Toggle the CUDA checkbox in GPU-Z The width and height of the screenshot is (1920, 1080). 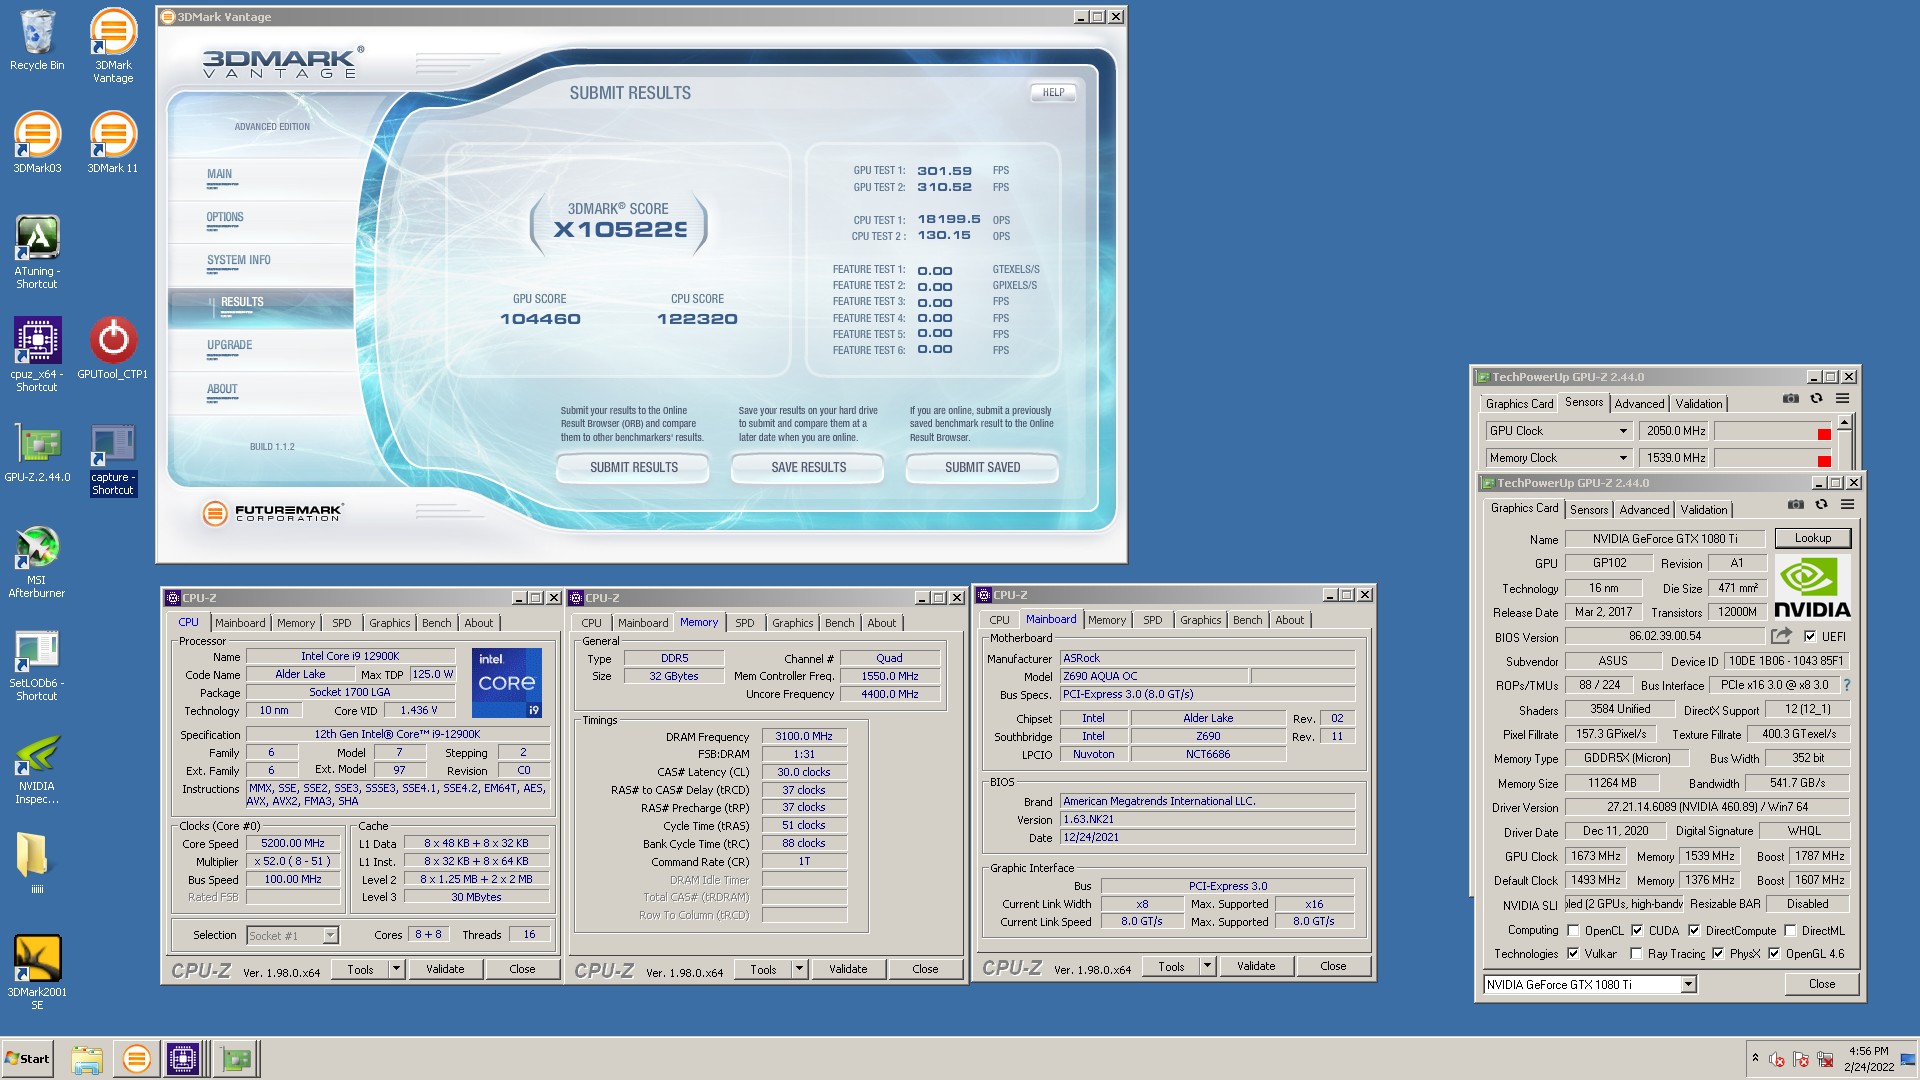tap(1637, 931)
